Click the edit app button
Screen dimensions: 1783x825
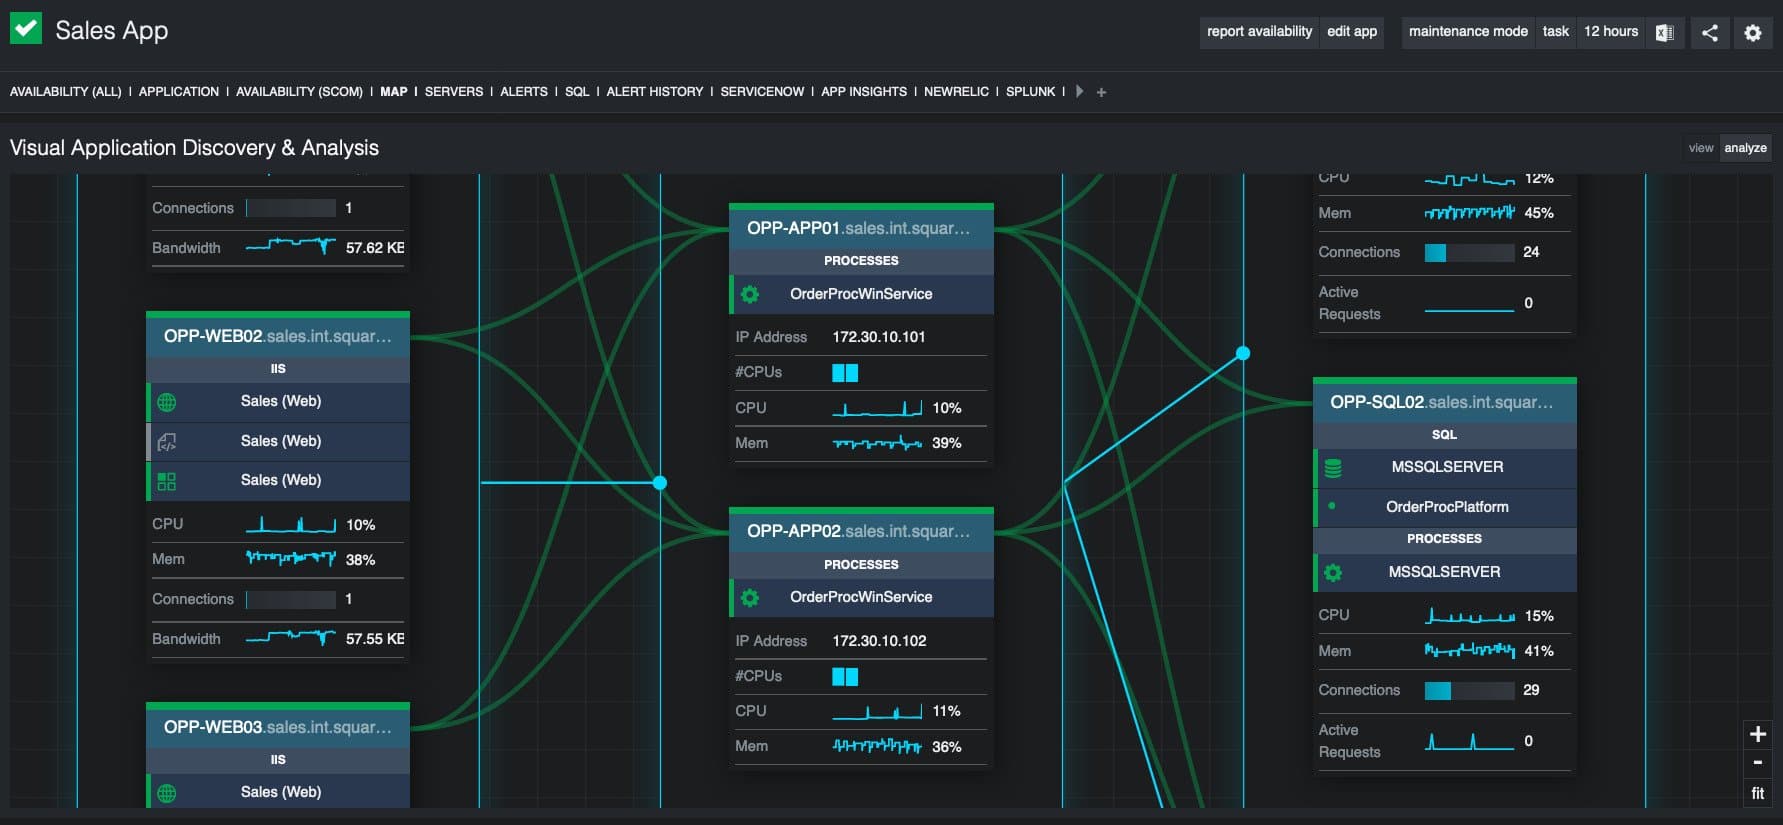(1352, 32)
